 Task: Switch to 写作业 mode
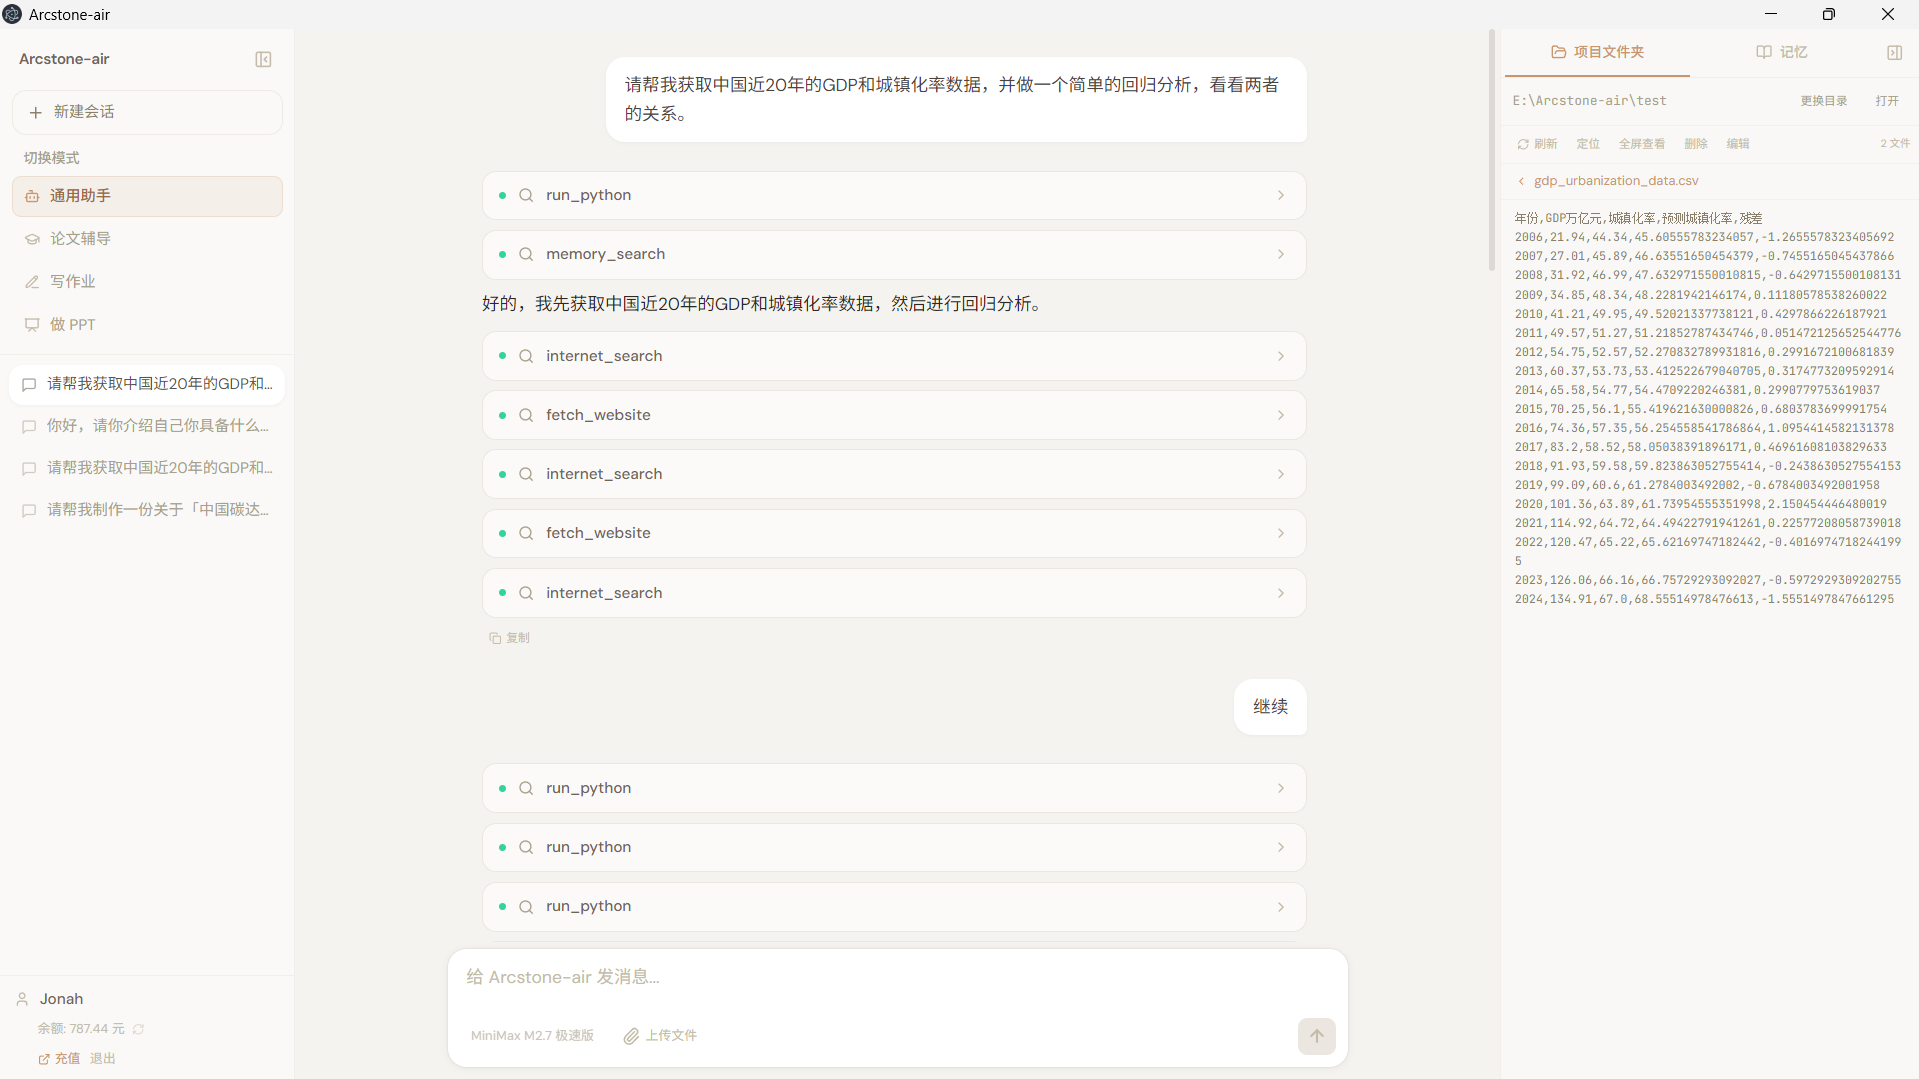pyautogui.click(x=72, y=281)
